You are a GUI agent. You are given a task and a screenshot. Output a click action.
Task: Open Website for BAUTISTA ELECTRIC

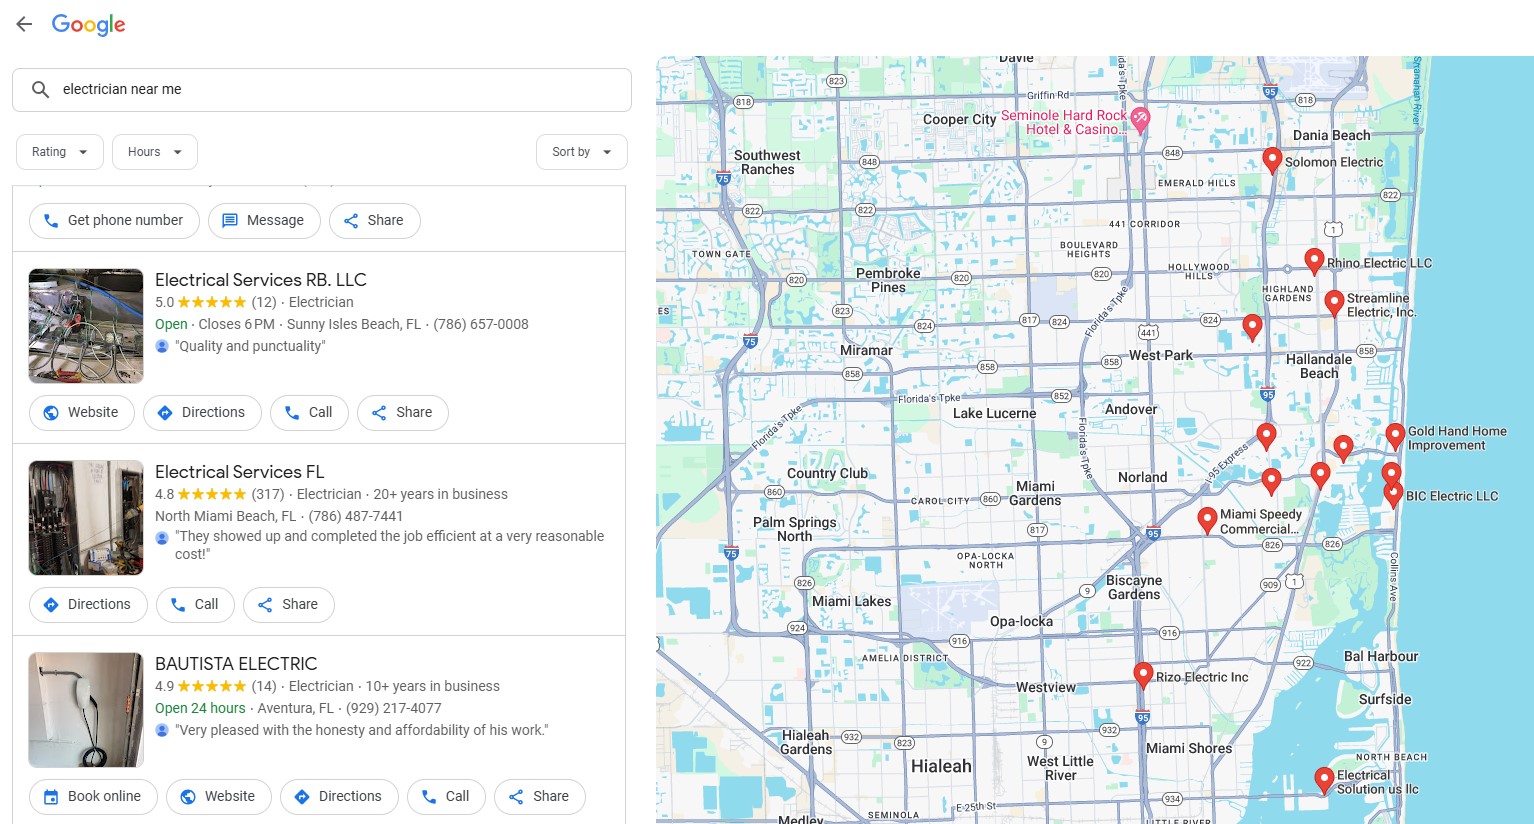pyautogui.click(x=219, y=797)
